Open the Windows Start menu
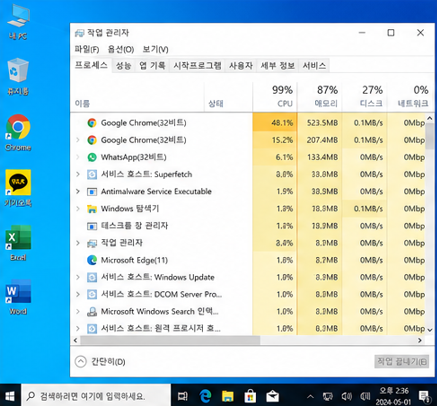 click(x=10, y=396)
